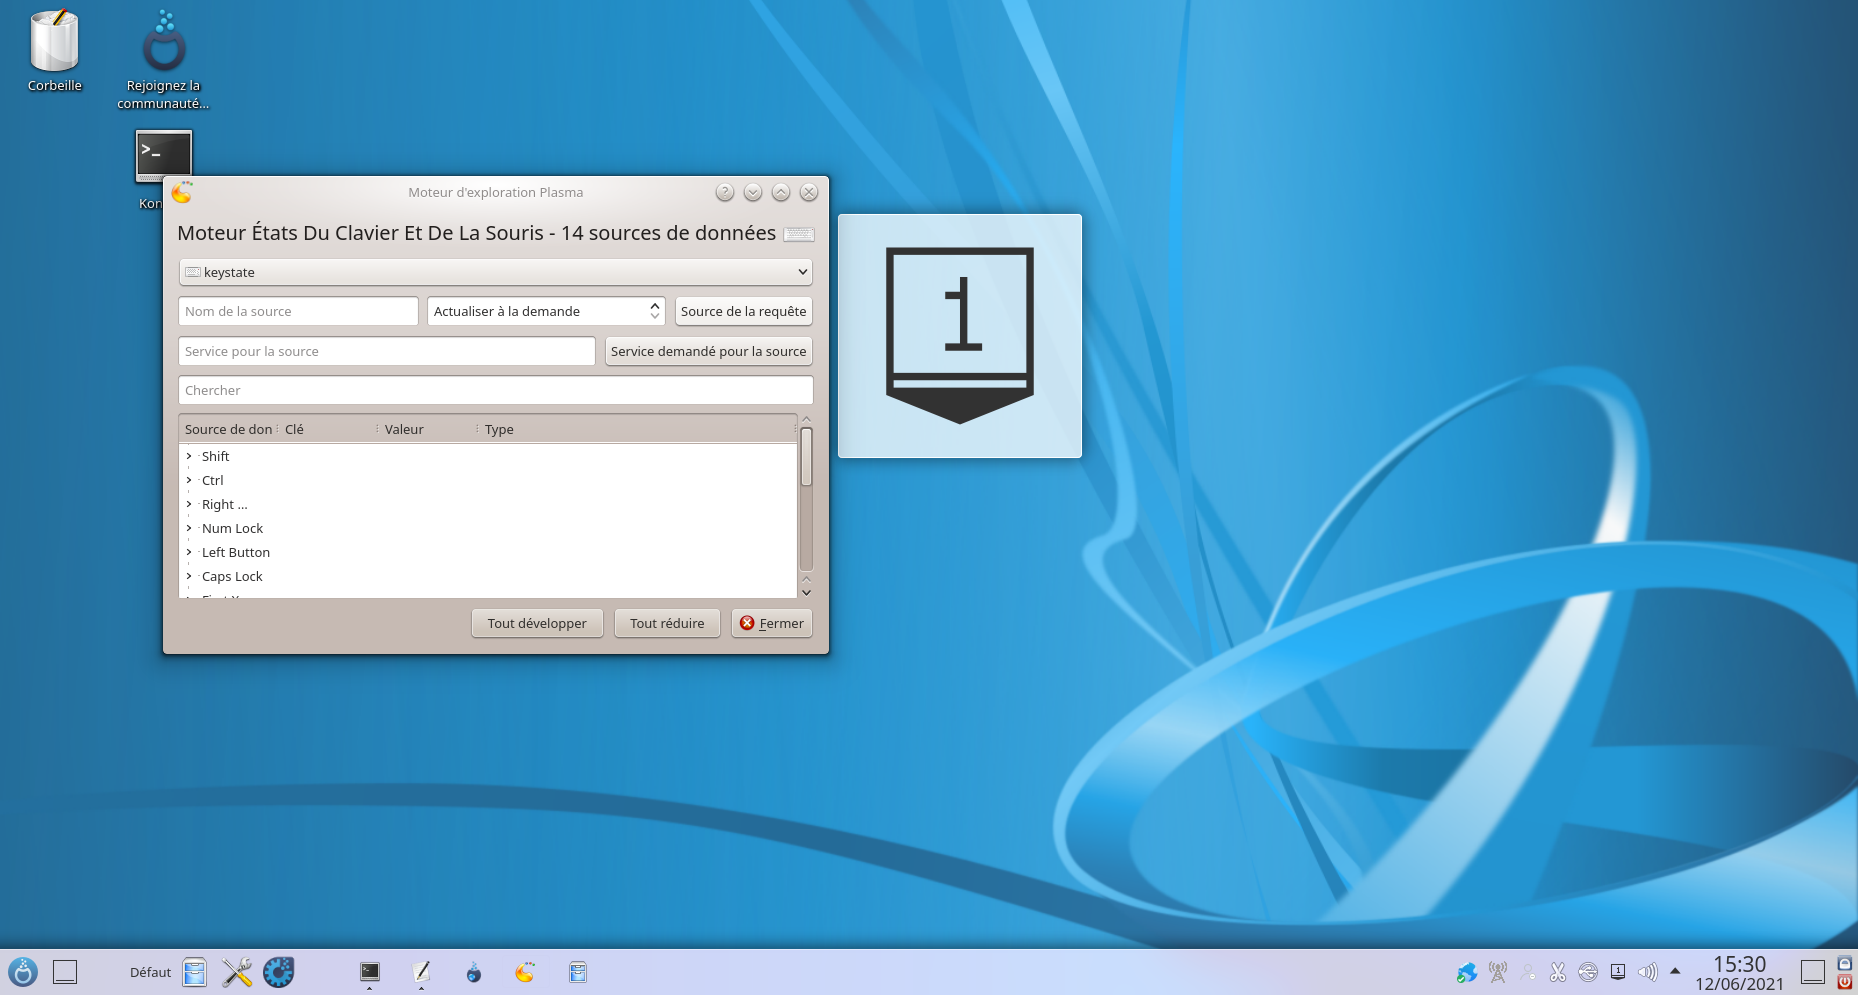This screenshot has height=995, width=1858.
Task: Click the red power logout icon
Action: point(1845,982)
